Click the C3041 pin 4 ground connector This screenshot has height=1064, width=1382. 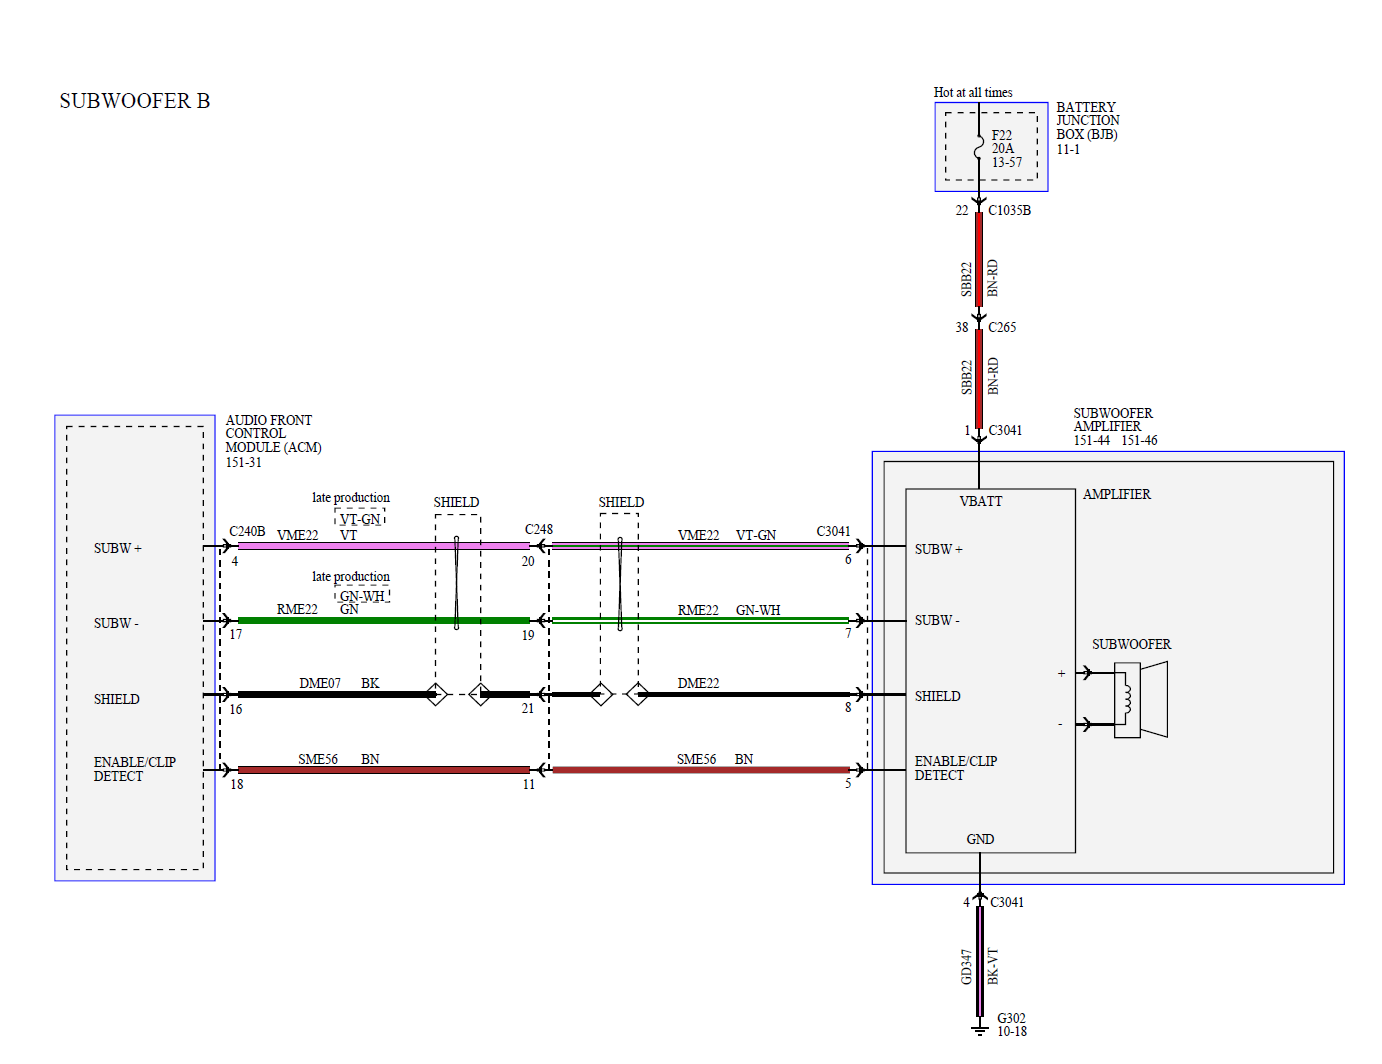click(979, 898)
